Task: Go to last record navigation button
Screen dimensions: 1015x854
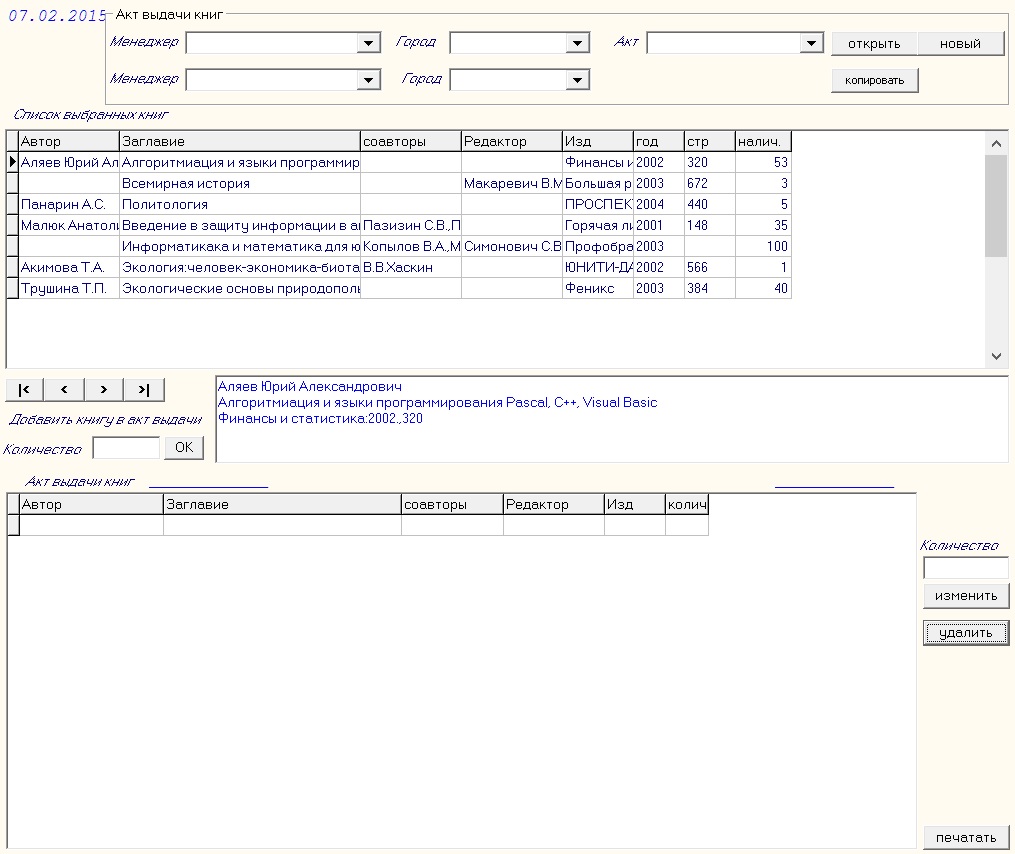Action: 144,390
